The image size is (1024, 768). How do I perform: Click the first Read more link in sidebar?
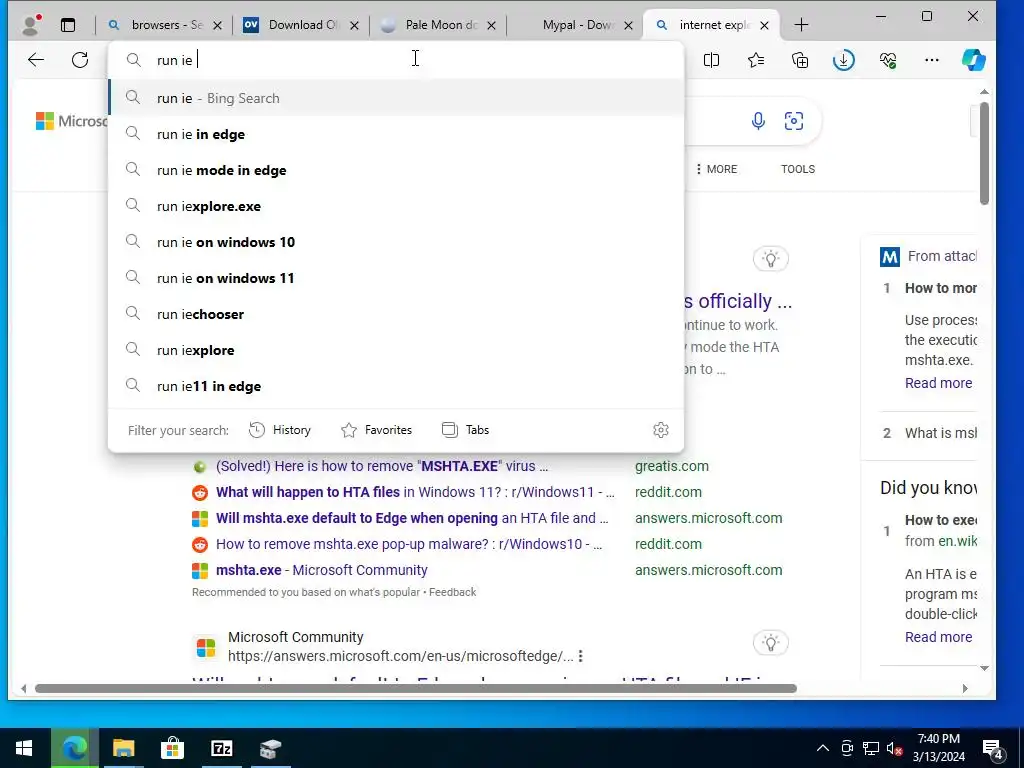tap(938, 383)
